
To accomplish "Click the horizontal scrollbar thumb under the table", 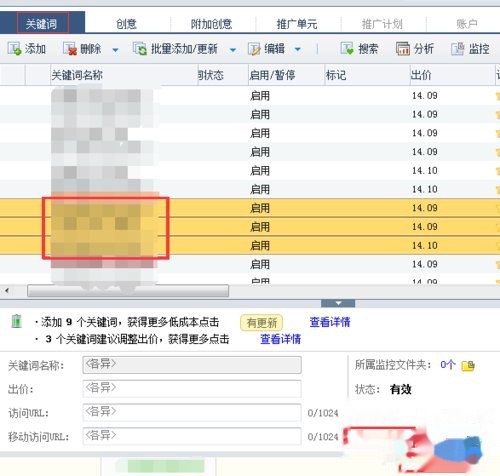I will coord(128,291).
